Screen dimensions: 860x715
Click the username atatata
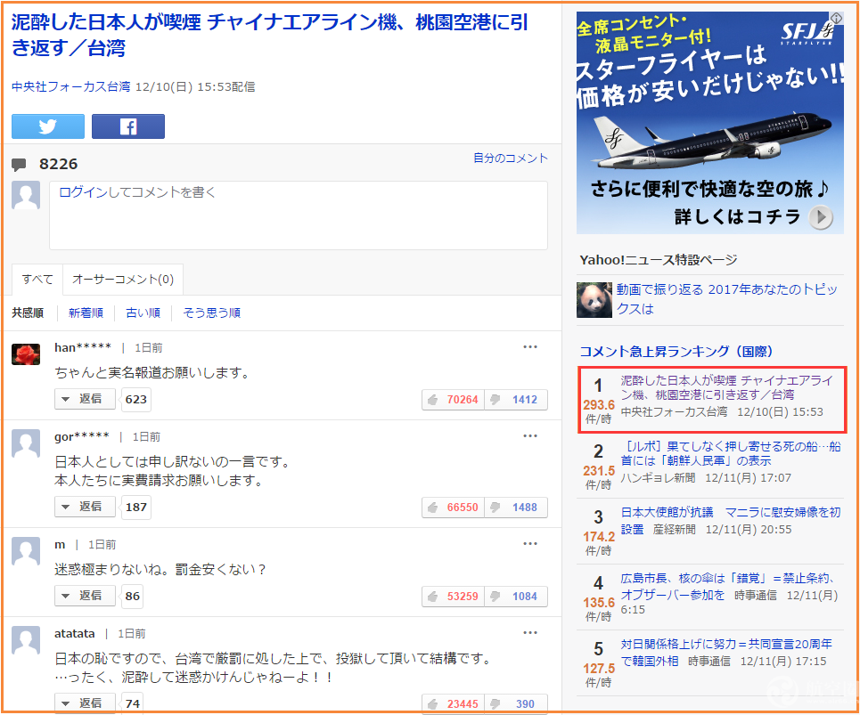[x=75, y=633]
